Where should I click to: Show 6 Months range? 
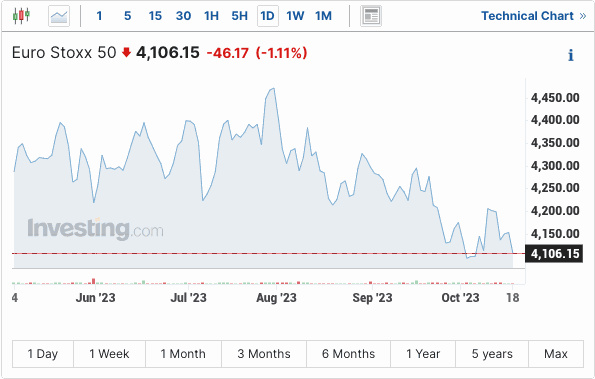[348, 354]
